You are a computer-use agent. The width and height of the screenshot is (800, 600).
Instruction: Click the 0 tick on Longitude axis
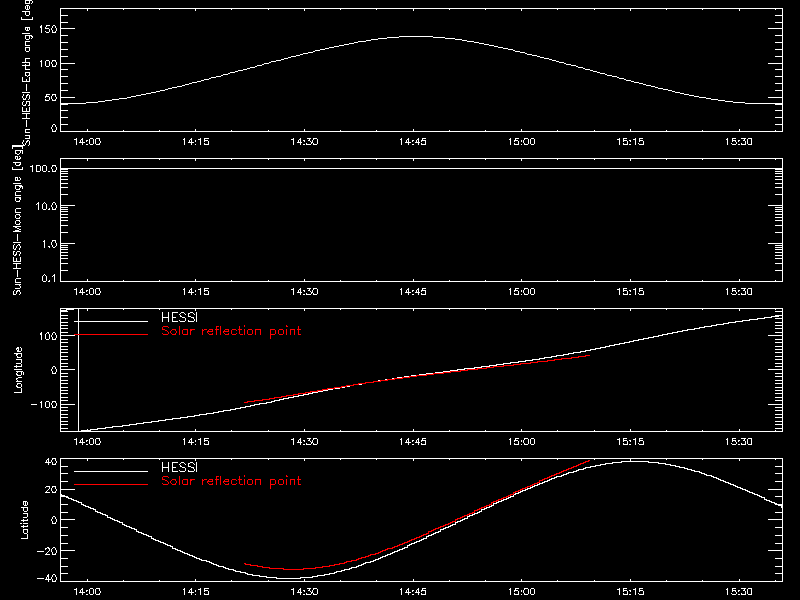point(54,370)
